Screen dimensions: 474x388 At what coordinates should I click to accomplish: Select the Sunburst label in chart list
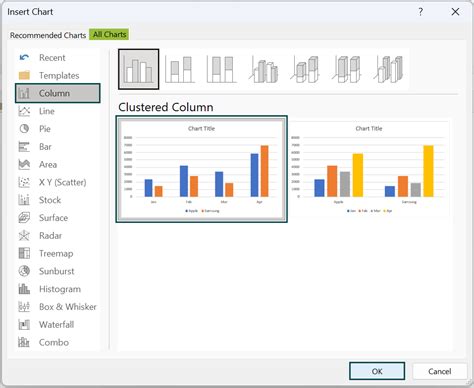(57, 271)
